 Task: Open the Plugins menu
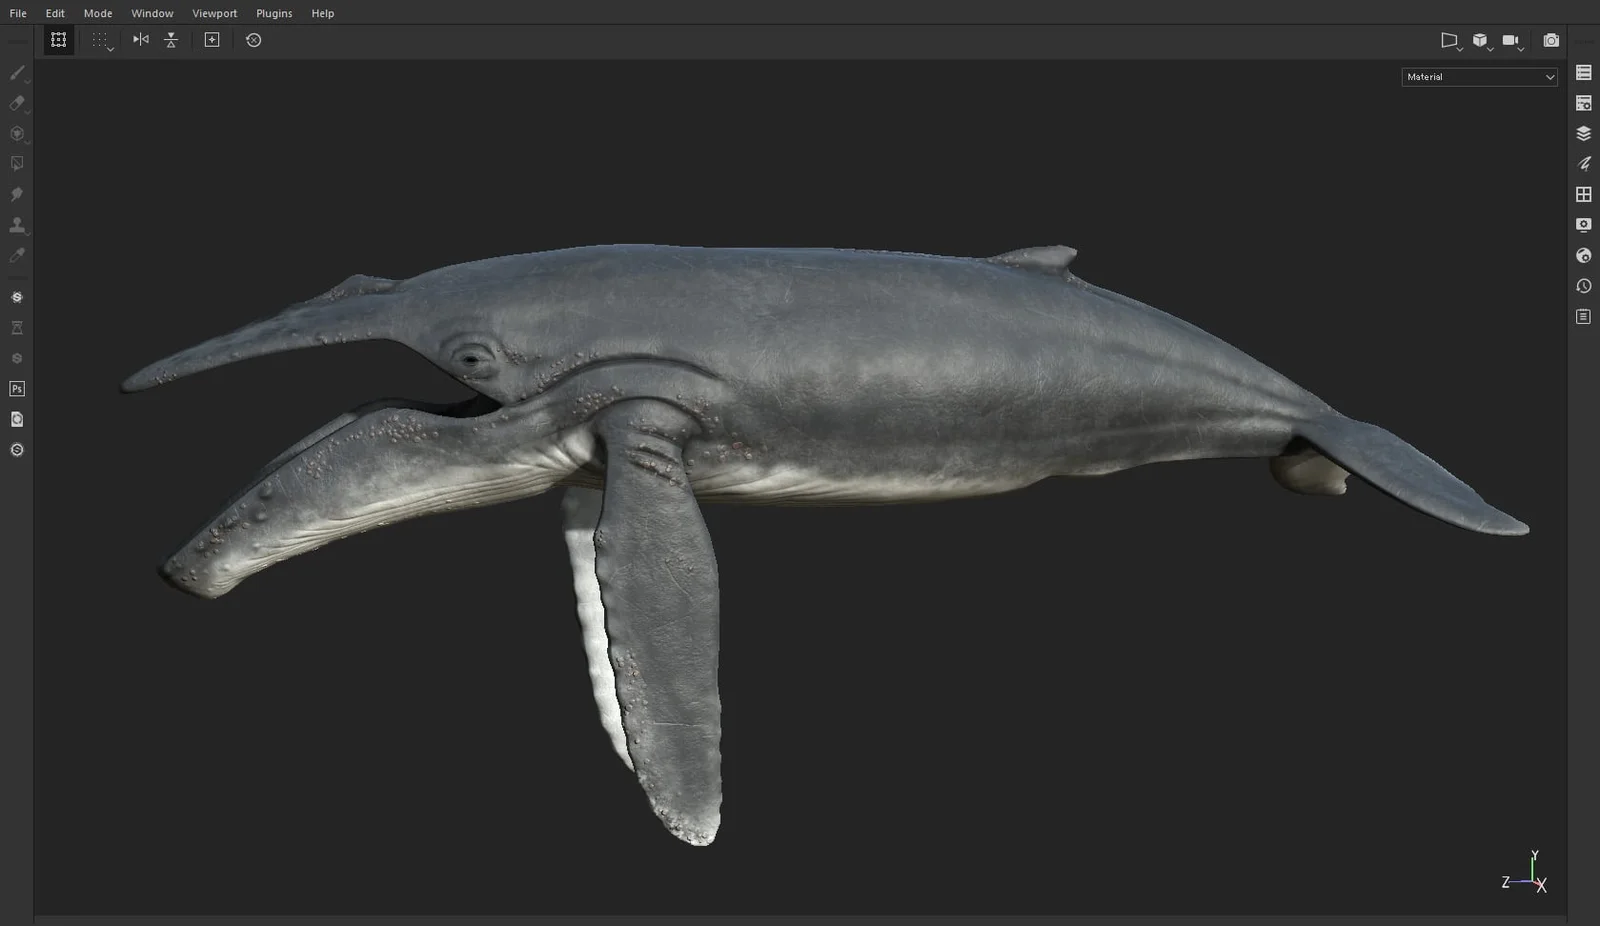point(273,13)
